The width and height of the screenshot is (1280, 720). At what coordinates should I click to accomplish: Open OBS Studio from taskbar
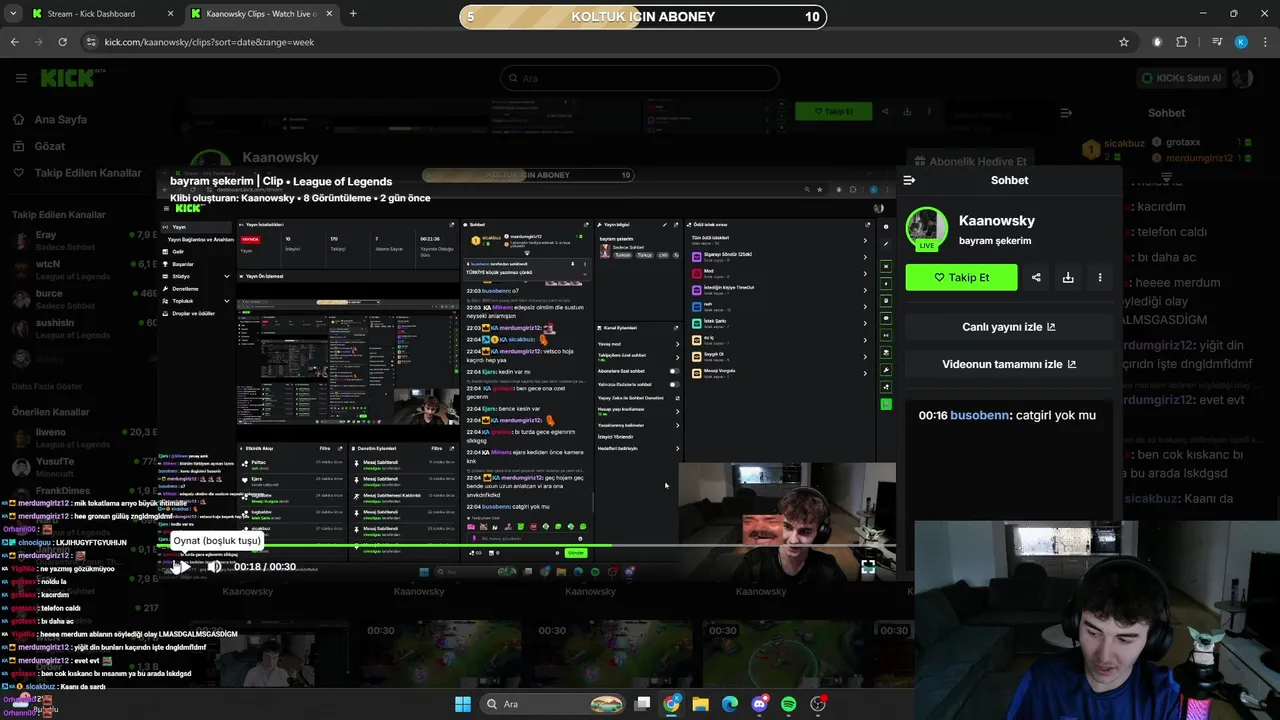(x=818, y=704)
